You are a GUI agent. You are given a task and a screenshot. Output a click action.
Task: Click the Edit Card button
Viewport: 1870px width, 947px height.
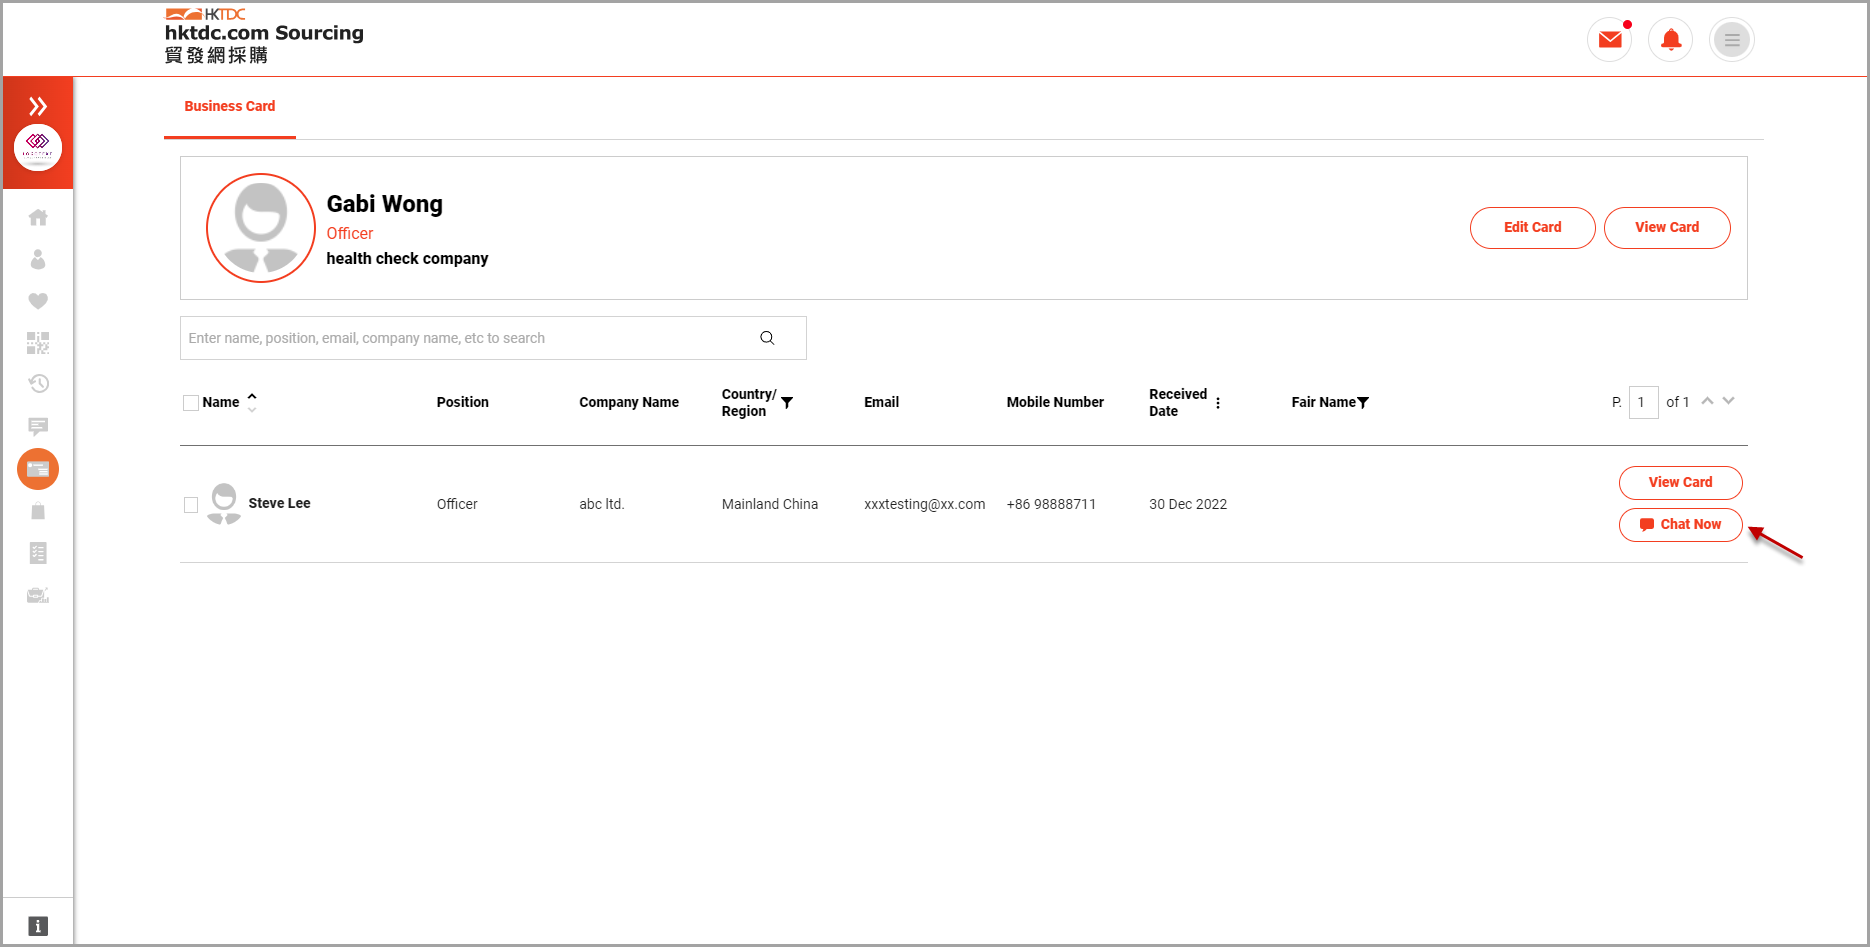click(x=1533, y=228)
